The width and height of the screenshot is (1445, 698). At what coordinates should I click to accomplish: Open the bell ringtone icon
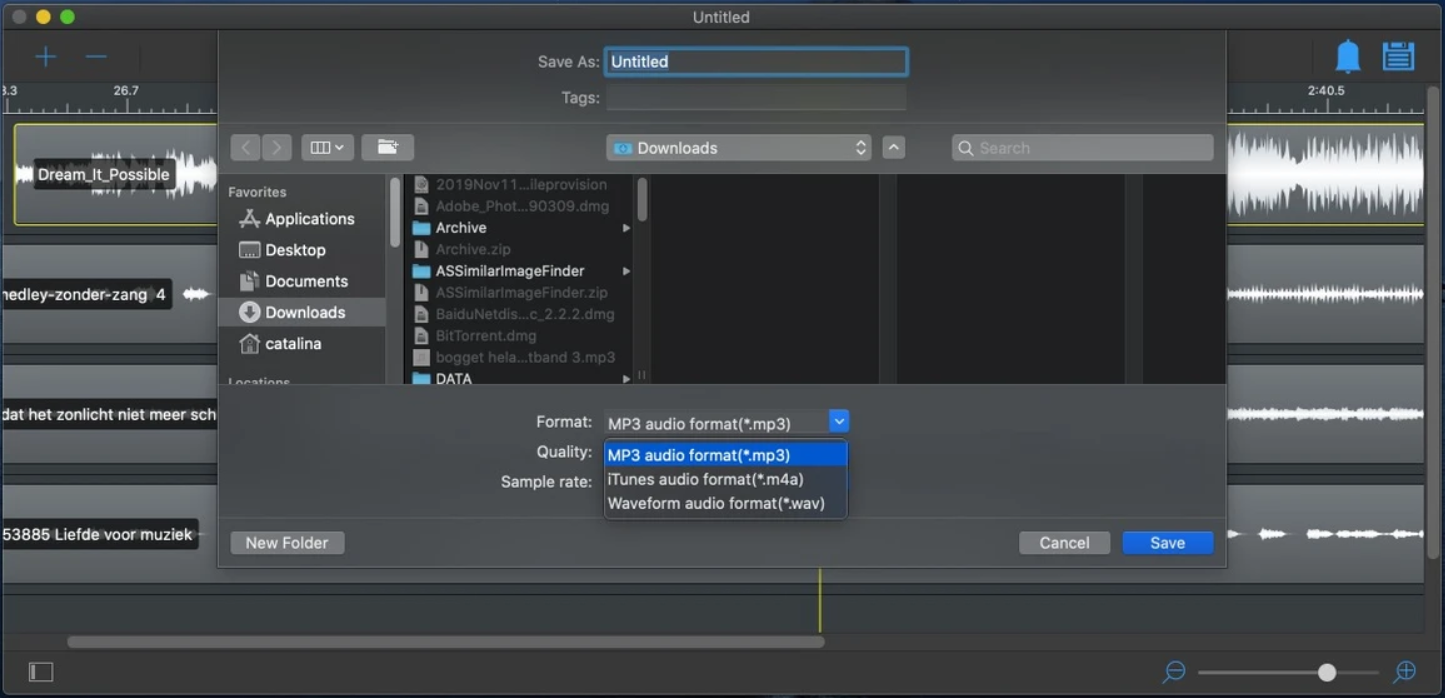[1348, 57]
